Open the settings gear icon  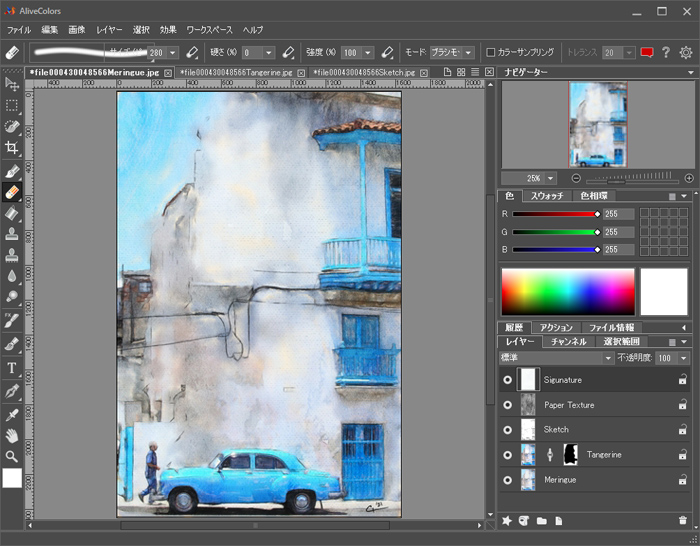point(686,53)
